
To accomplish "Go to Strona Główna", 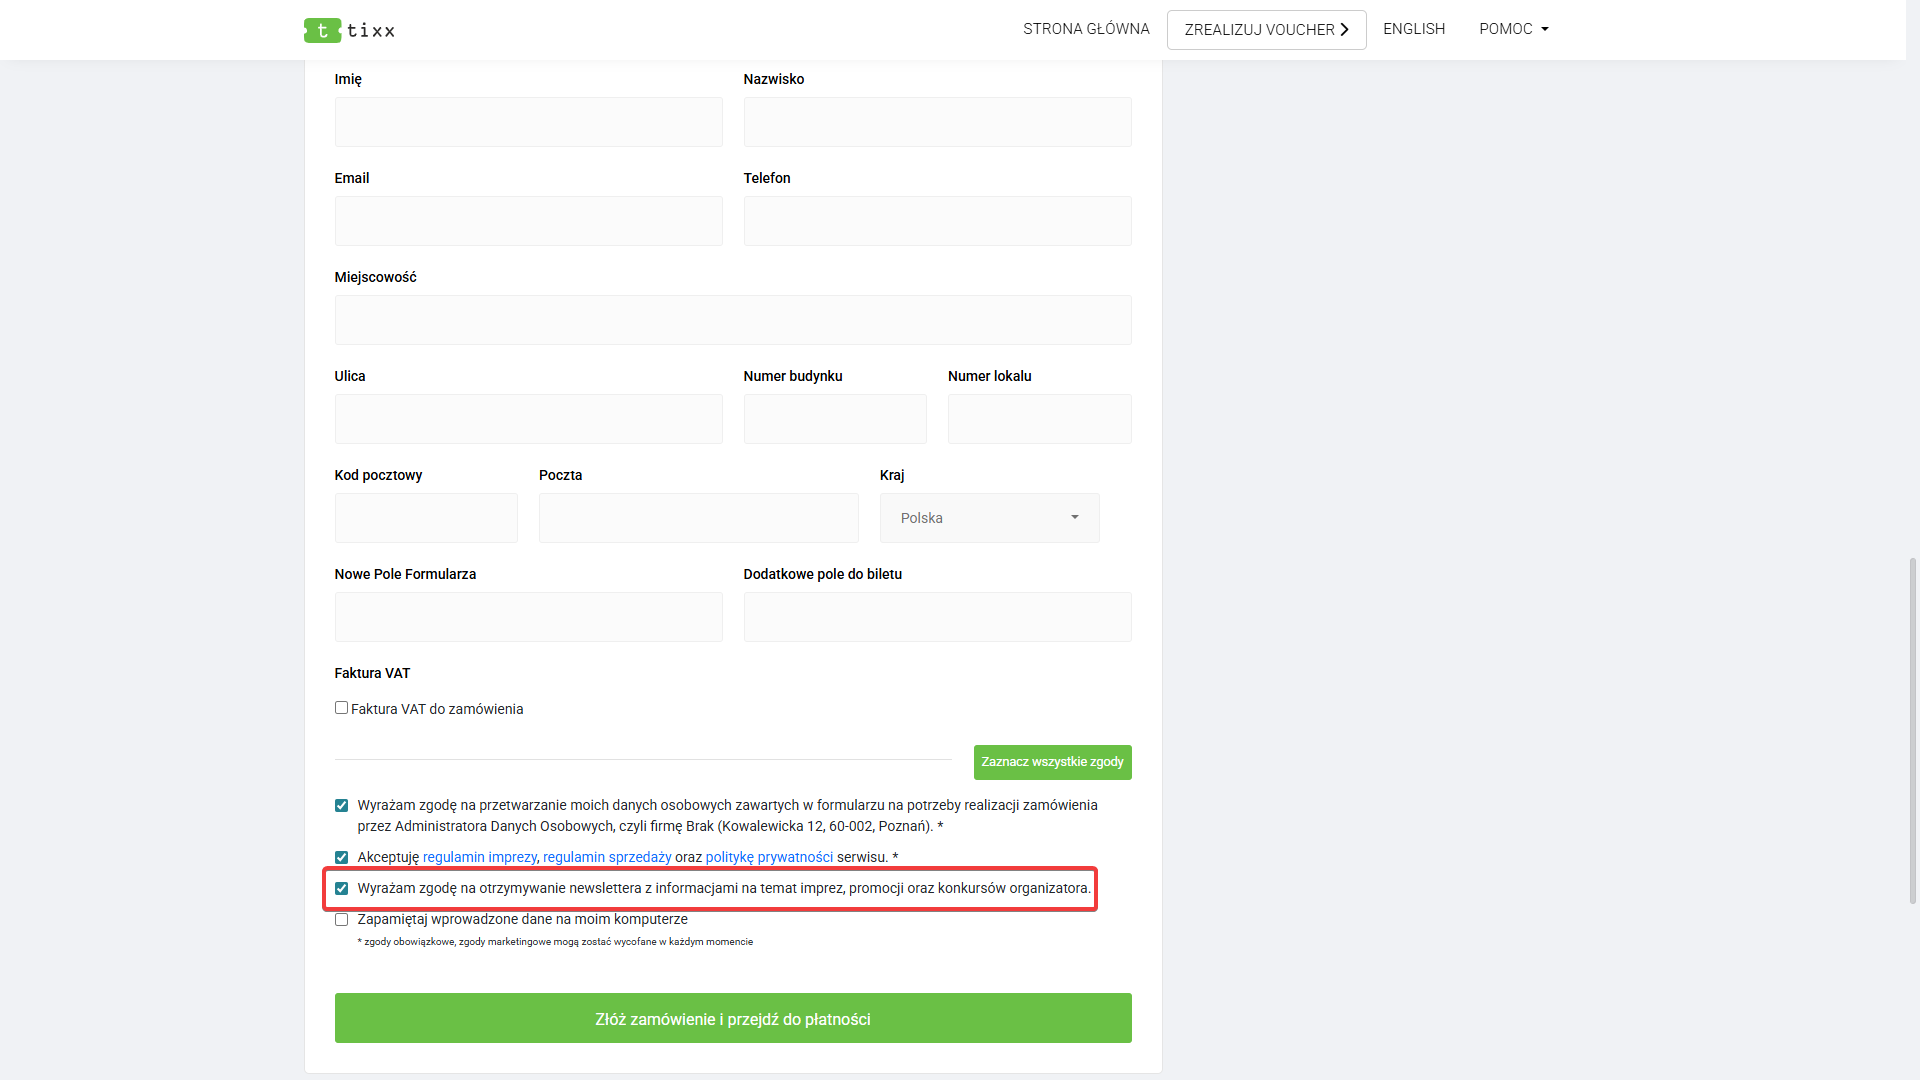I will coord(1086,29).
